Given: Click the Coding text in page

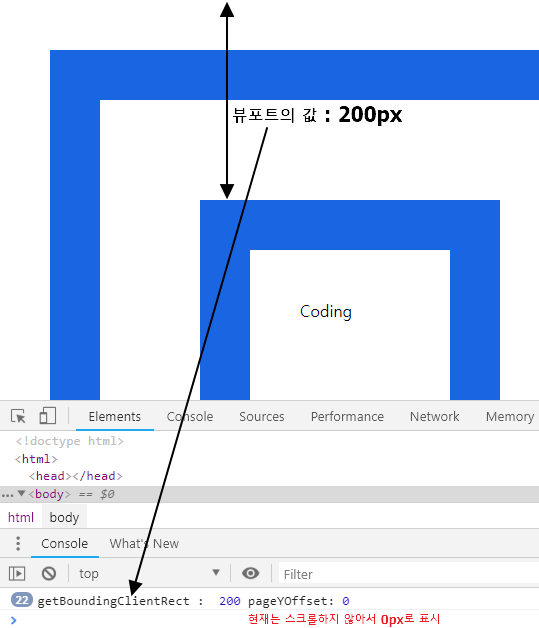Looking at the screenshot, I should [x=326, y=312].
